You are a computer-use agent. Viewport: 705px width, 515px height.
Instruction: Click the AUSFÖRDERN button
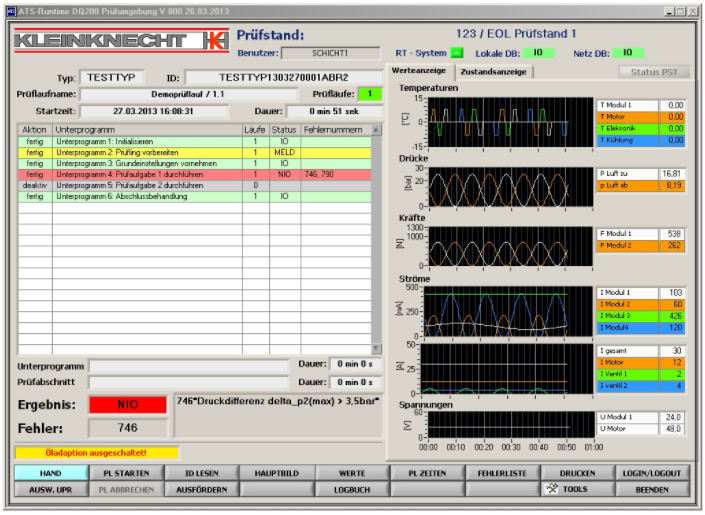(x=201, y=489)
